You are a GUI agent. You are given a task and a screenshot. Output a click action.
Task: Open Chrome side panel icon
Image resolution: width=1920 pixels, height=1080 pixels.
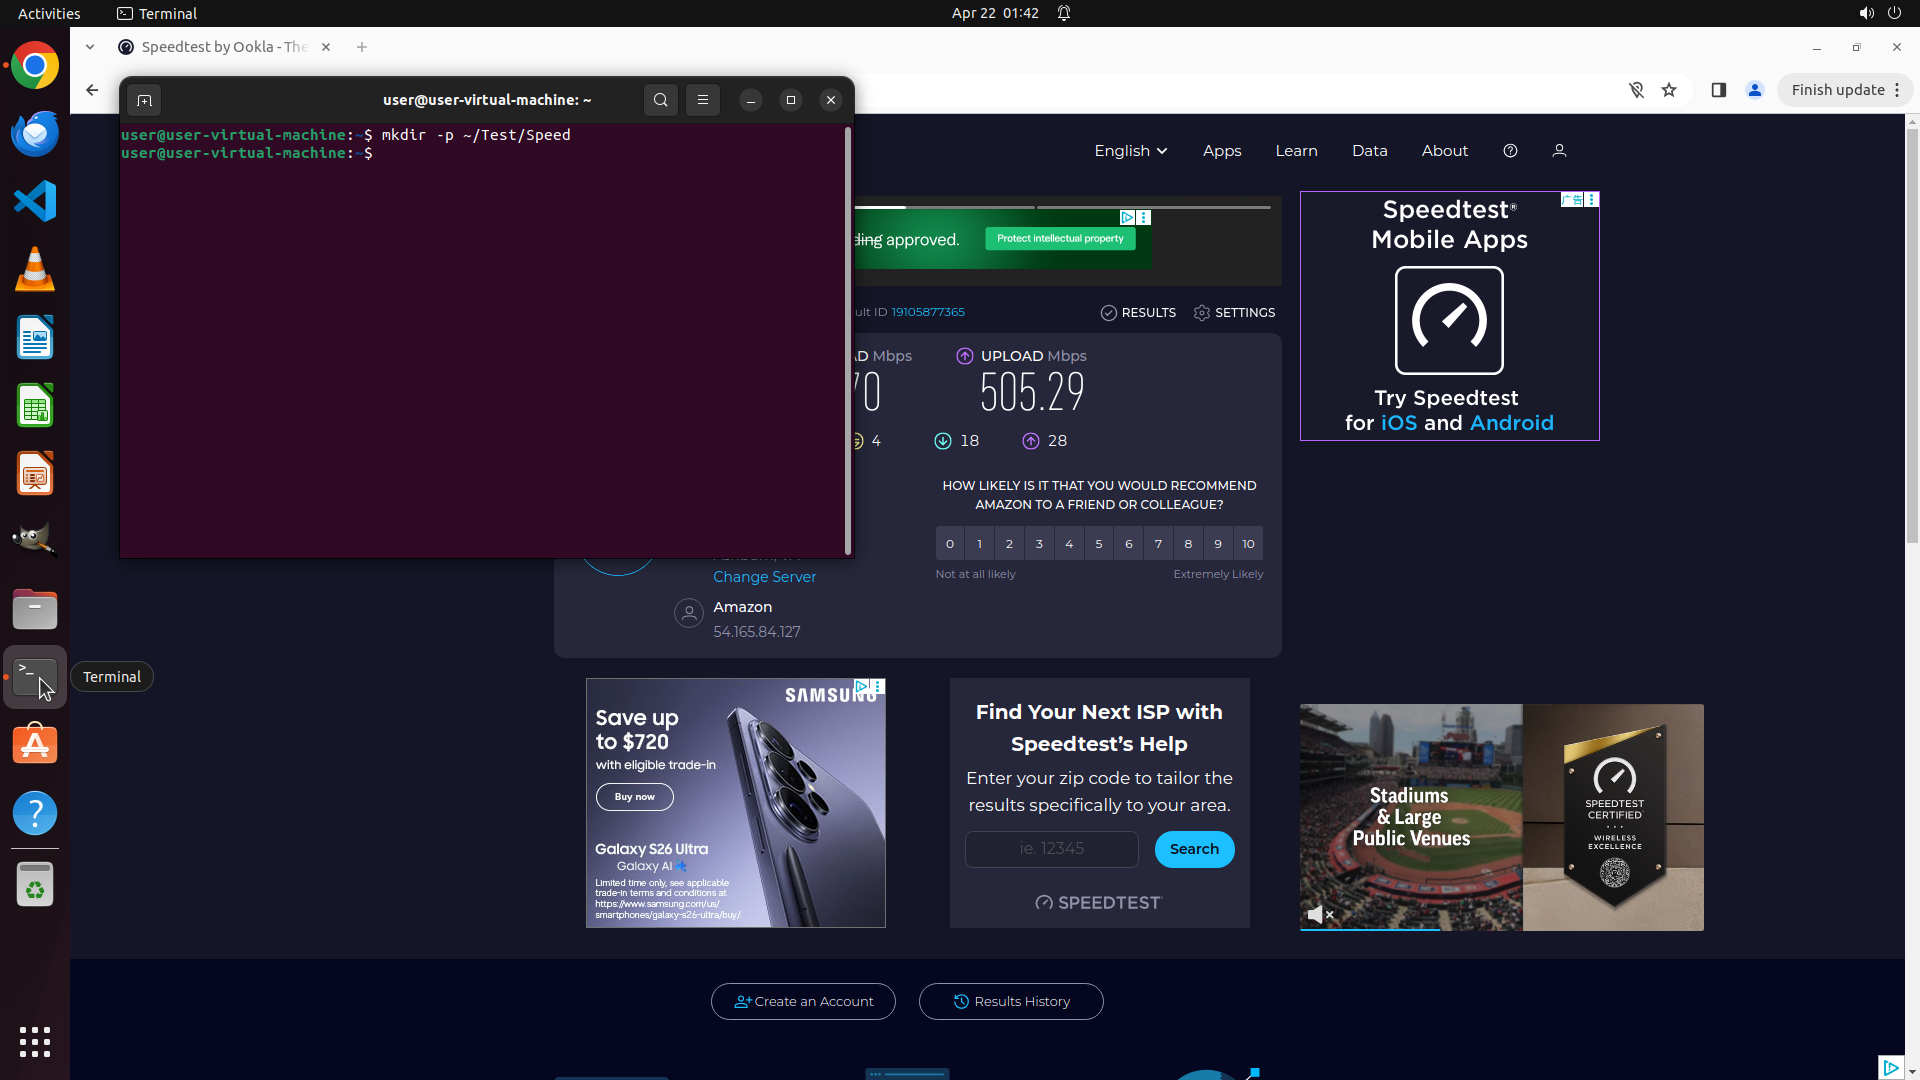(1719, 90)
